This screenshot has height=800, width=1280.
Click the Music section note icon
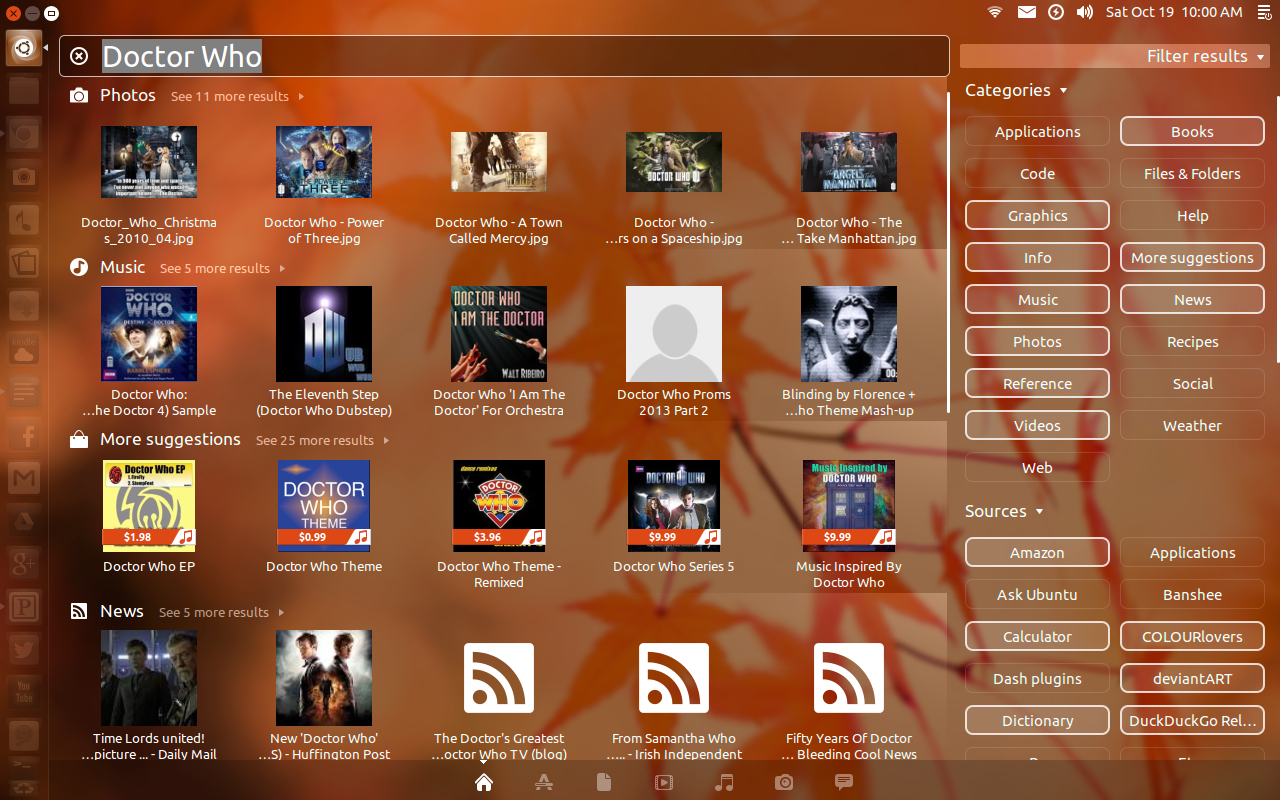(78, 268)
